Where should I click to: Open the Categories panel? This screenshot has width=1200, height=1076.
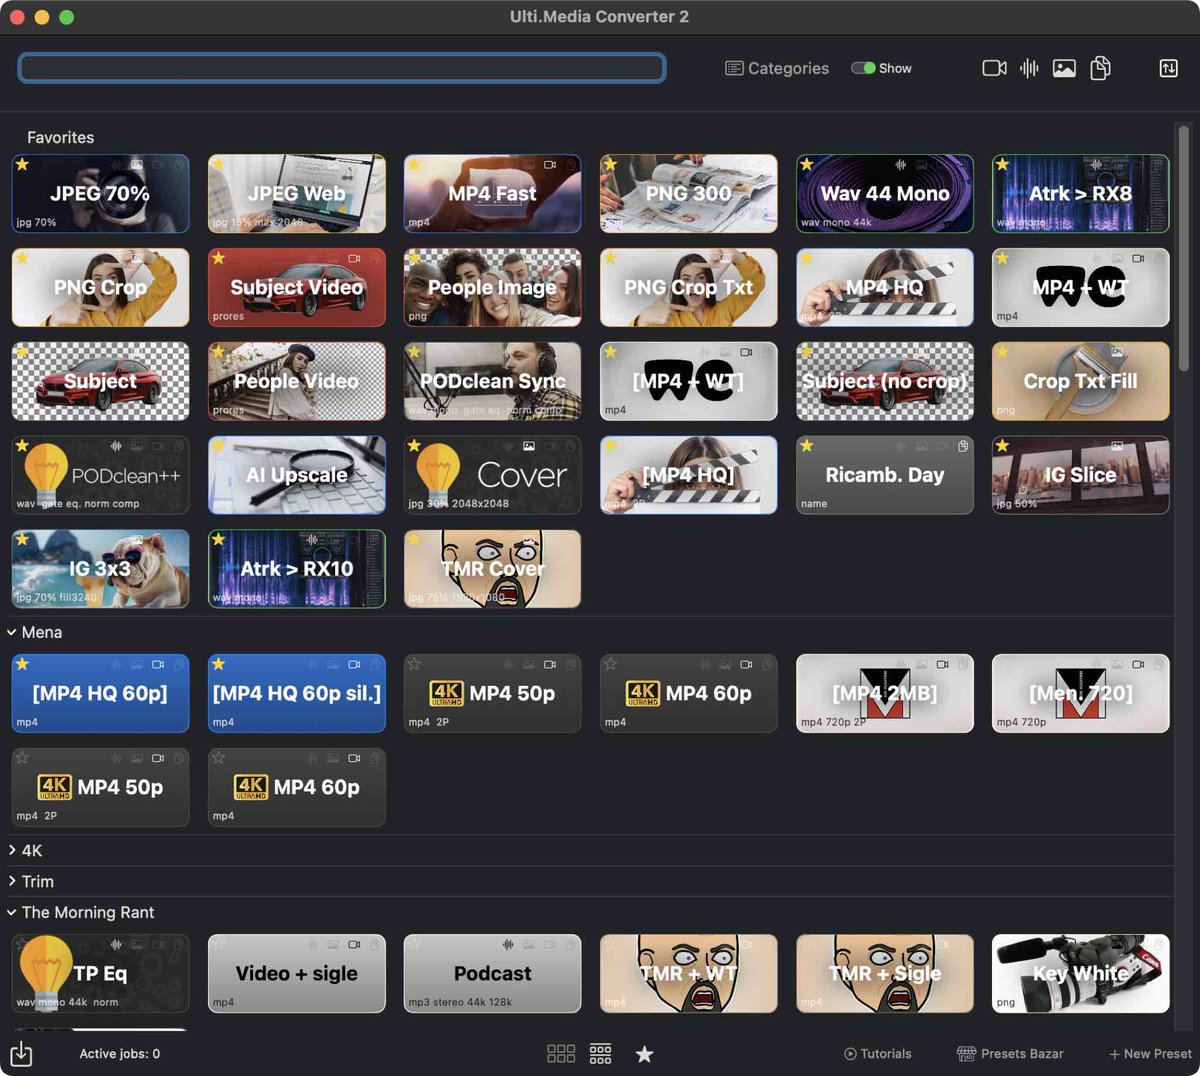(x=777, y=68)
